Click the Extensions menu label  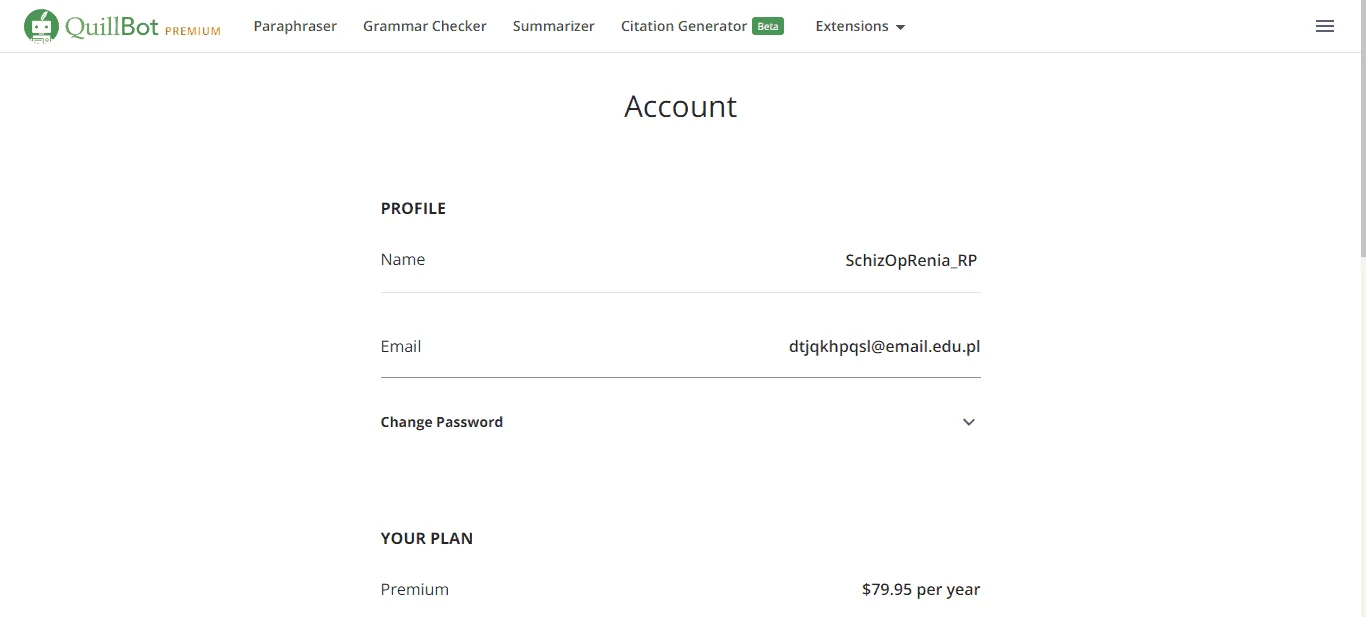pyautogui.click(x=852, y=26)
